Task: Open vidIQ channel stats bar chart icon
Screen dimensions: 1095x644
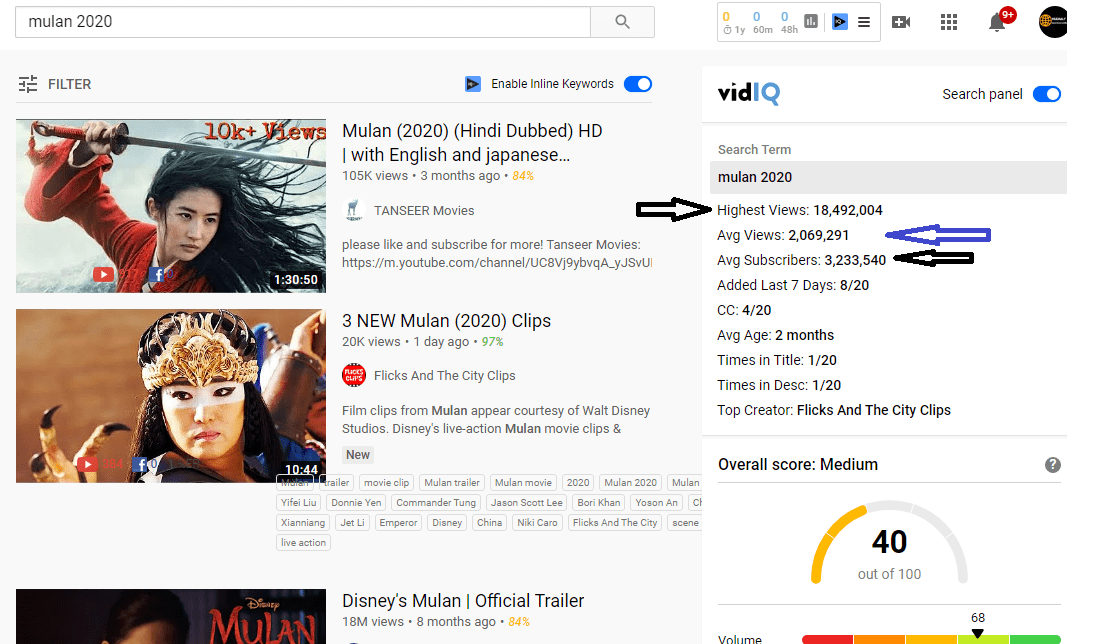Action: click(811, 22)
